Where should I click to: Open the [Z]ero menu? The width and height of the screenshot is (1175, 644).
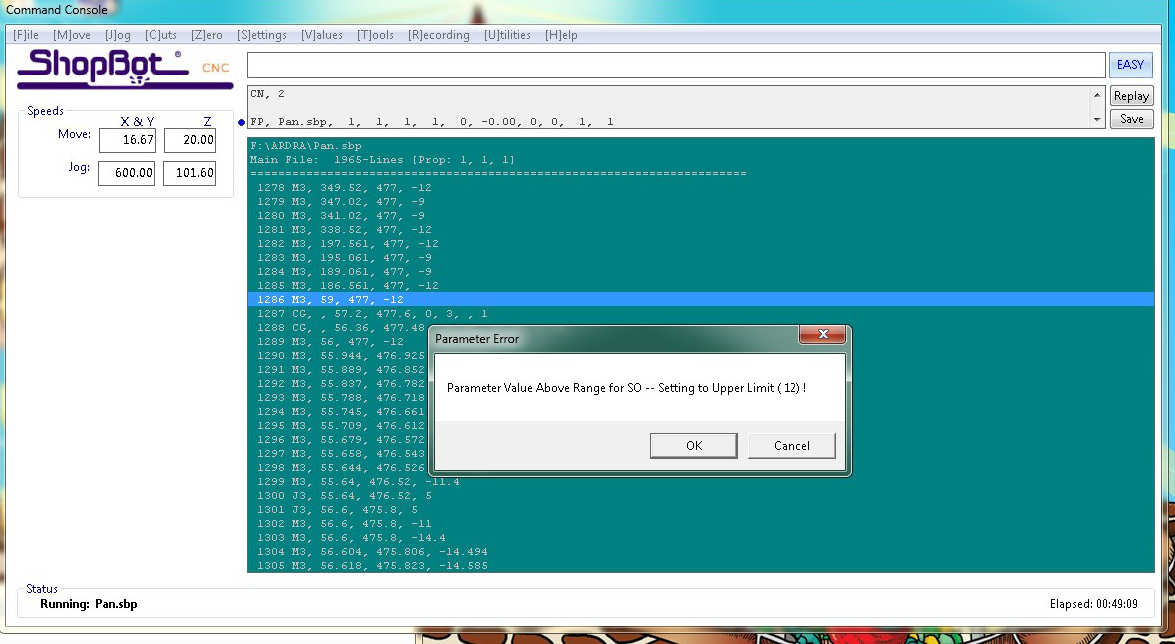point(207,35)
